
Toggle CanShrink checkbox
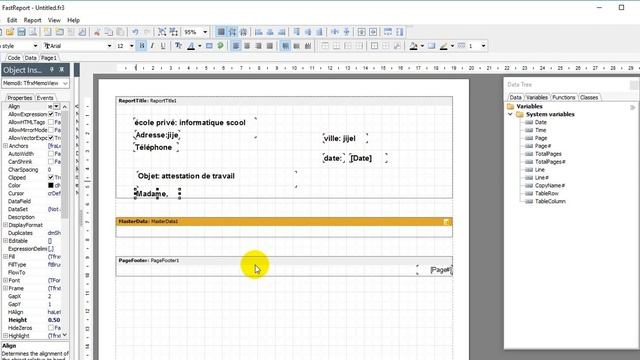pos(51,162)
